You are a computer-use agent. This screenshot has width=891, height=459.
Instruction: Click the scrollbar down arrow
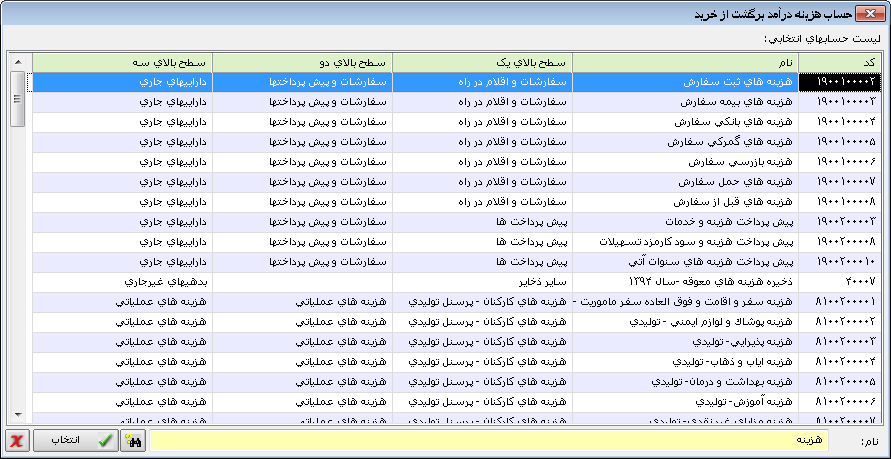[x=18, y=415]
